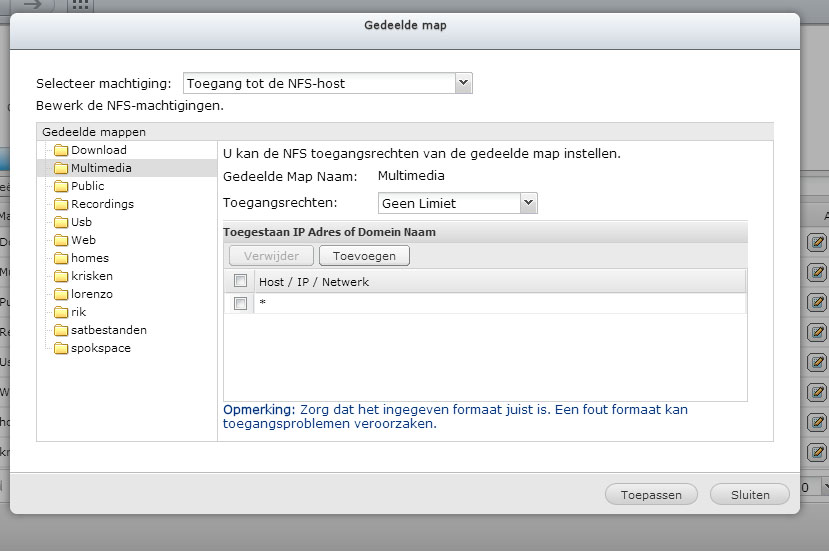This screenshot has width=829, height=551.
Task: Check the Host / IP / Netwerk header checkbox
Action: pos(241,281)
